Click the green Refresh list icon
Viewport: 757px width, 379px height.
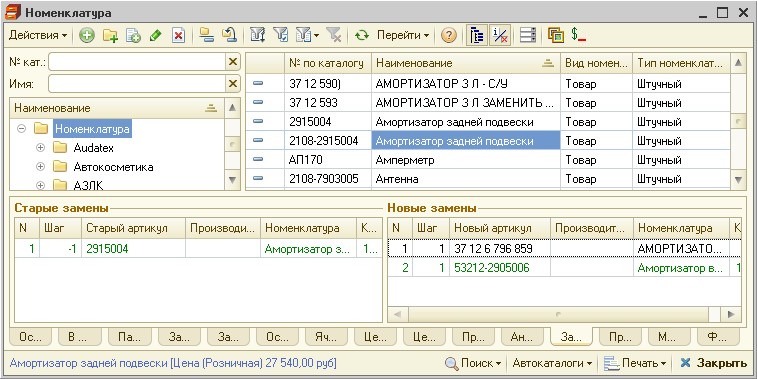pos(362,35)
